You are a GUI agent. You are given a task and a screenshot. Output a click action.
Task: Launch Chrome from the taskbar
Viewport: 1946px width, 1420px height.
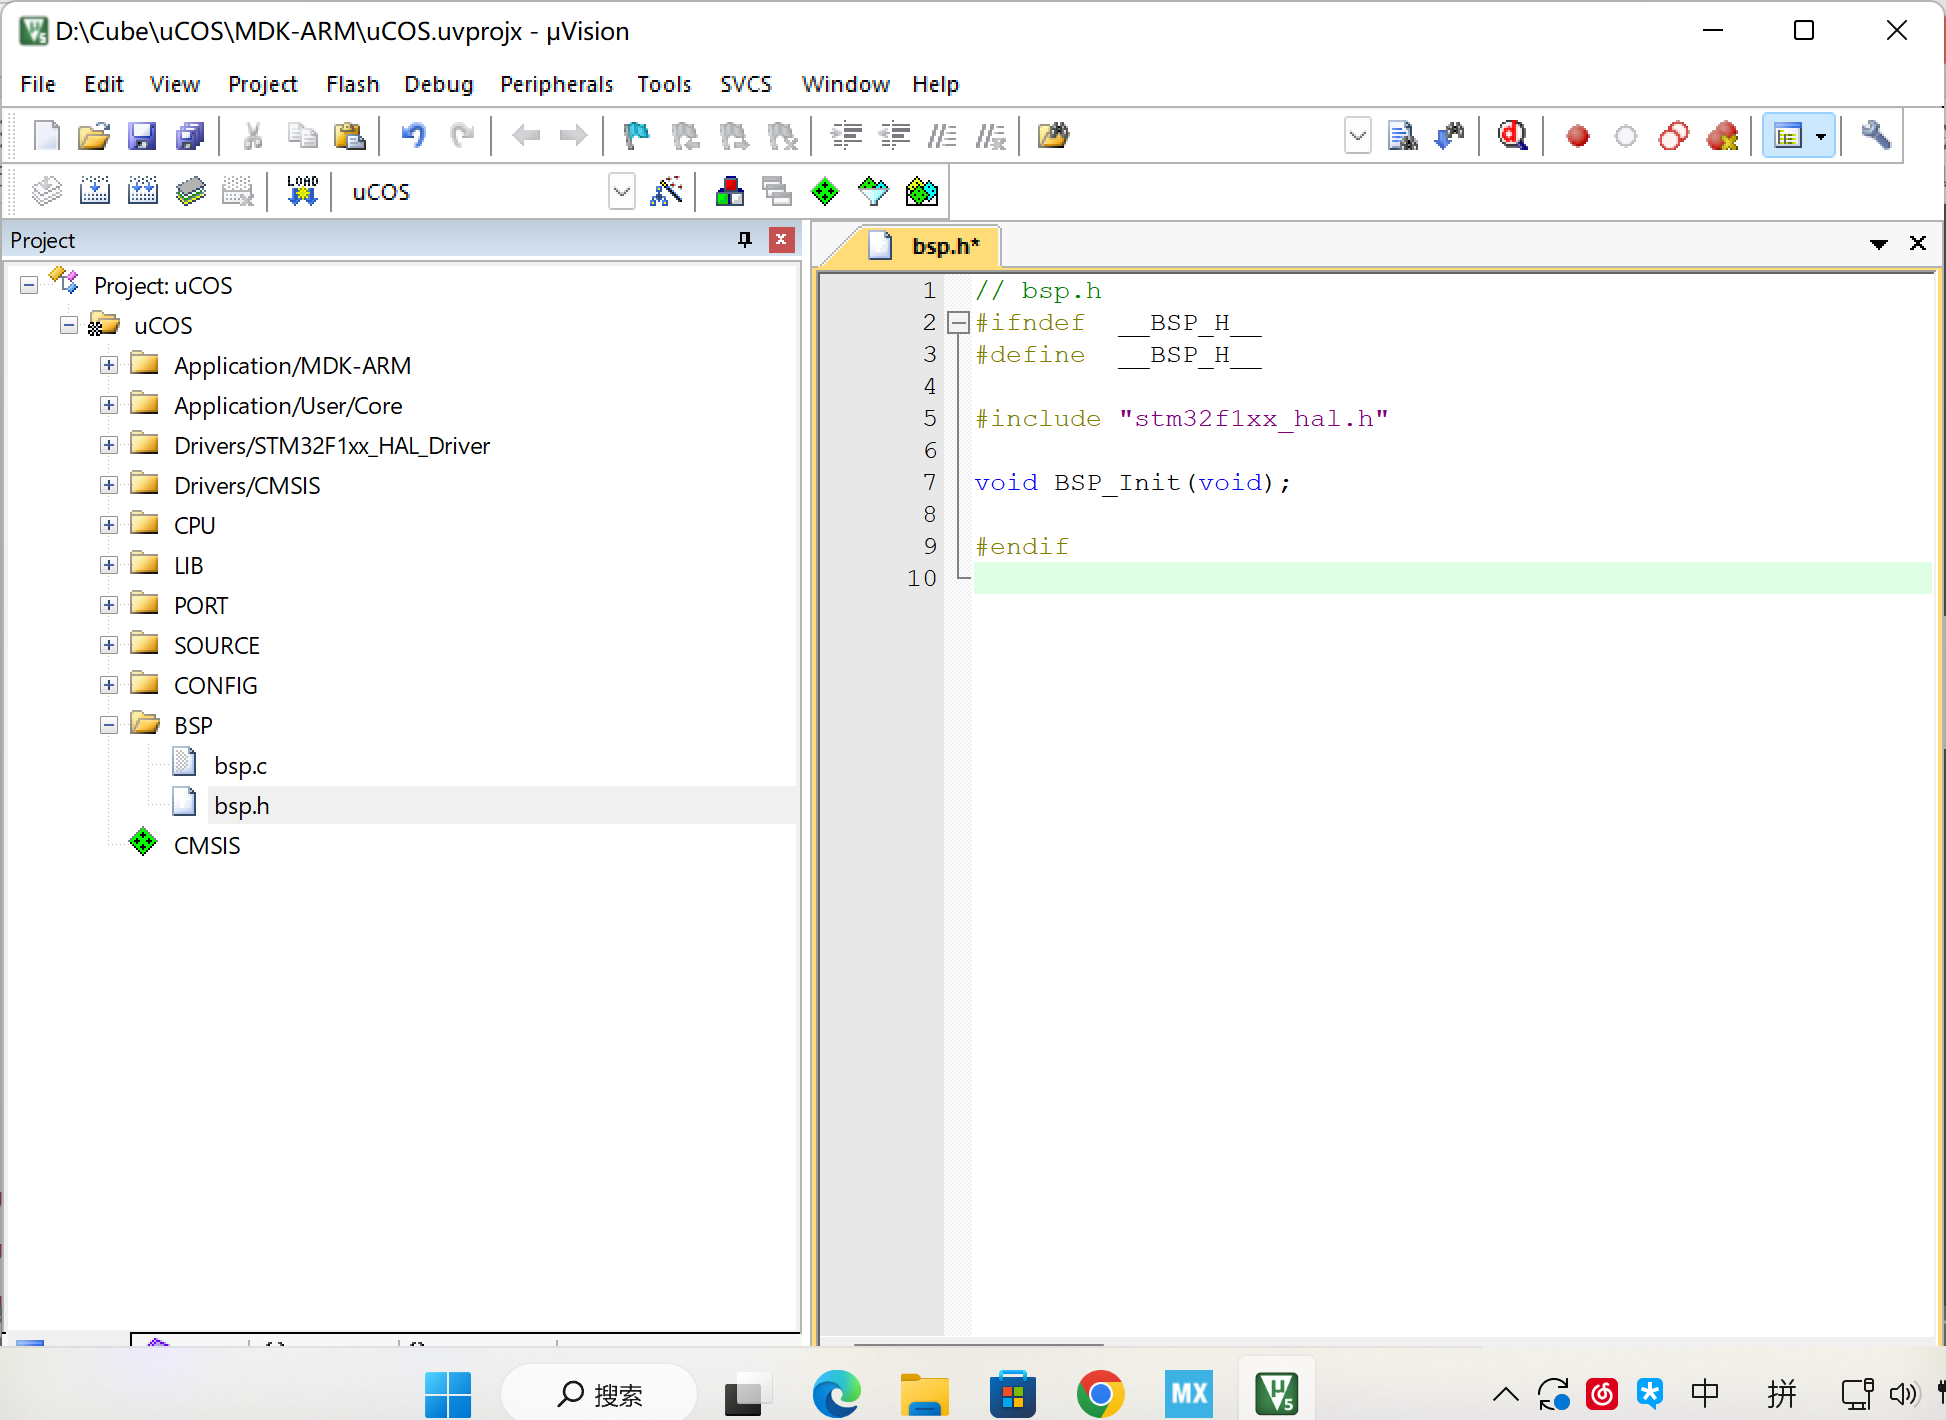1098,1393
